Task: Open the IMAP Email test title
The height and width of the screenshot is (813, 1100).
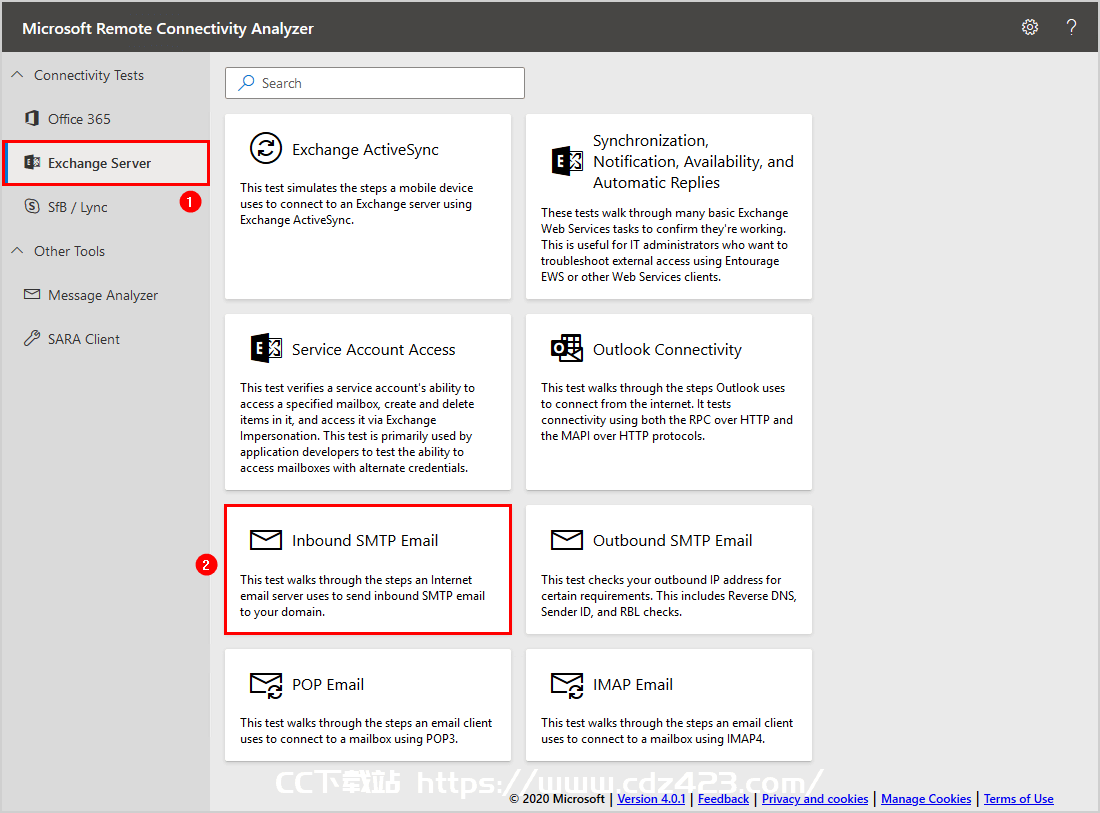Action: (x=633, y=685)
